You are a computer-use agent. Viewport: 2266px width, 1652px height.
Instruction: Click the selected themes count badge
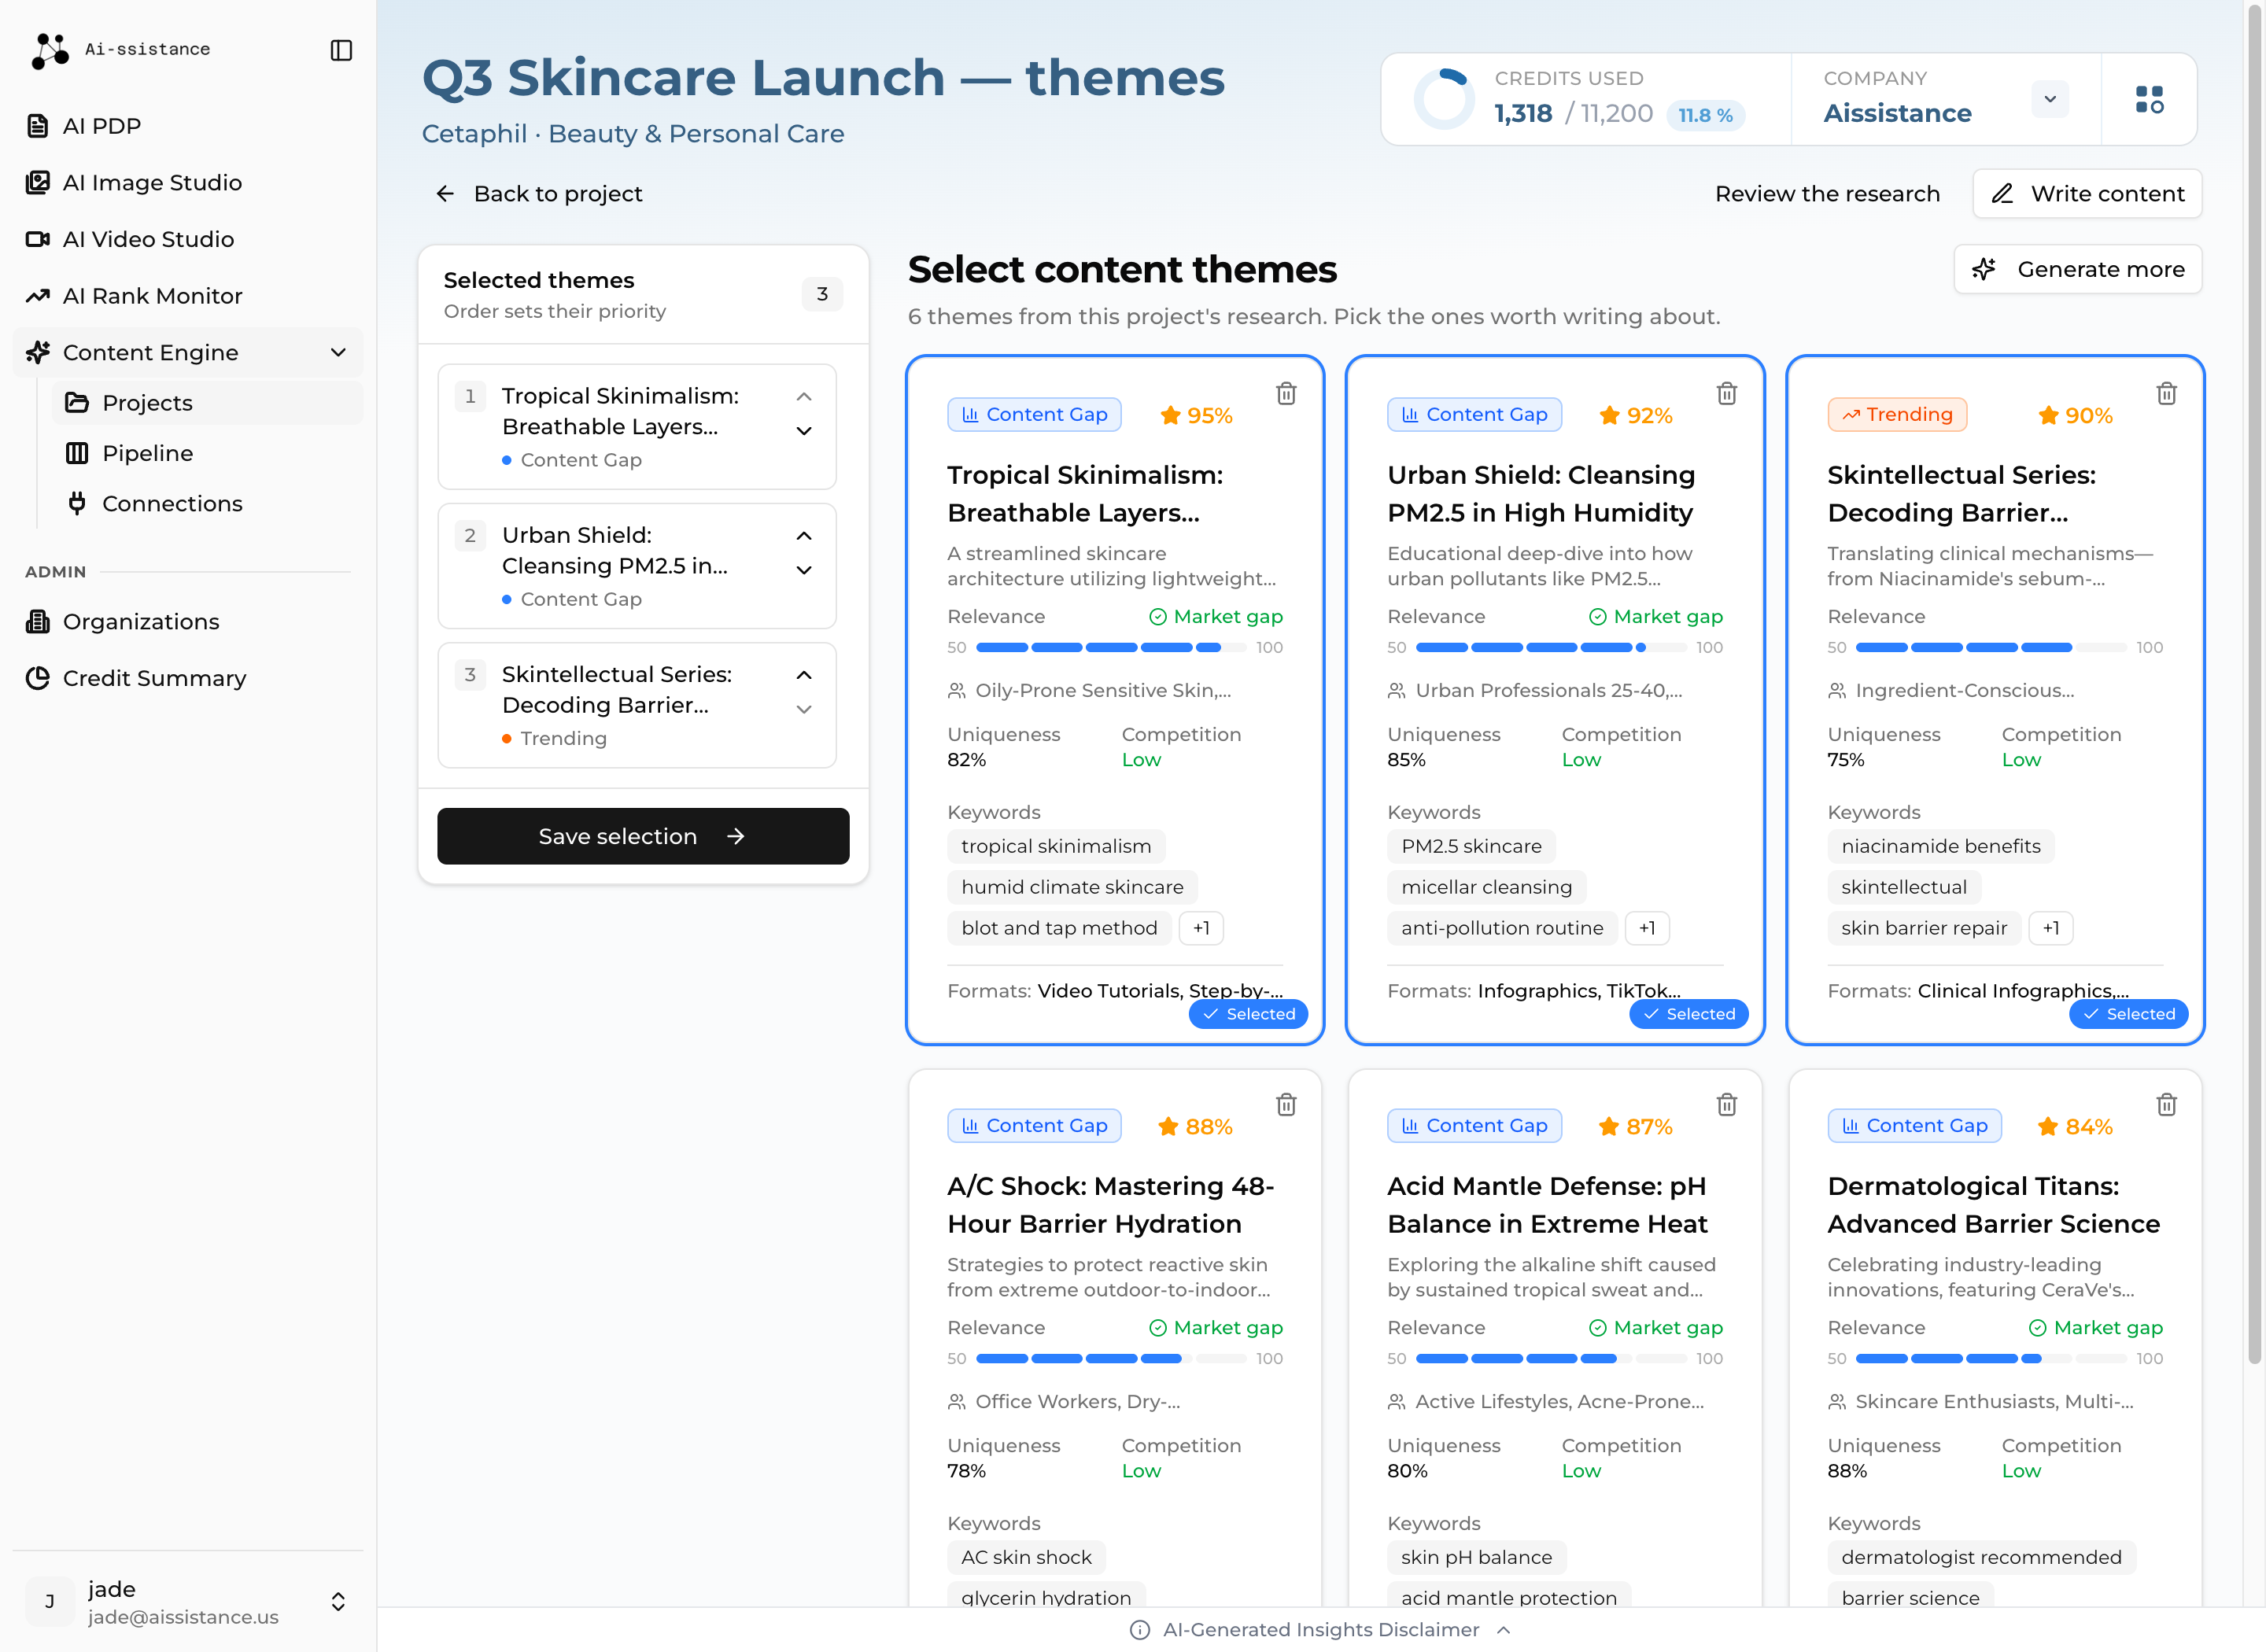pyautogui.click(x=822, y=294)
